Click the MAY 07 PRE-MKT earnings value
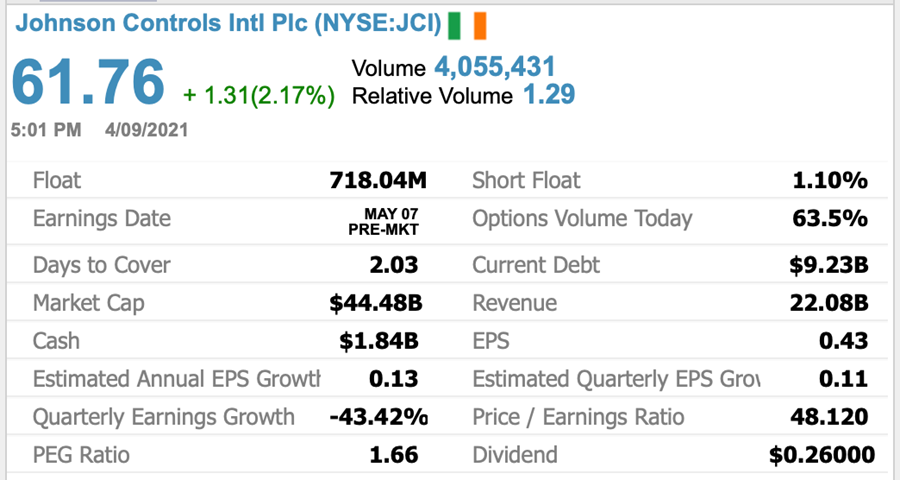Viewport: 900px width, 480px height. [x=383, y=222]
